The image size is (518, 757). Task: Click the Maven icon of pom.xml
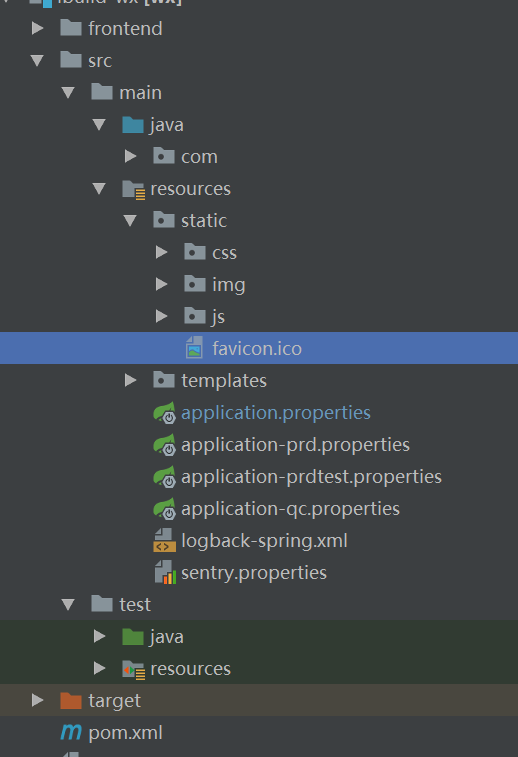click(71, 733)
